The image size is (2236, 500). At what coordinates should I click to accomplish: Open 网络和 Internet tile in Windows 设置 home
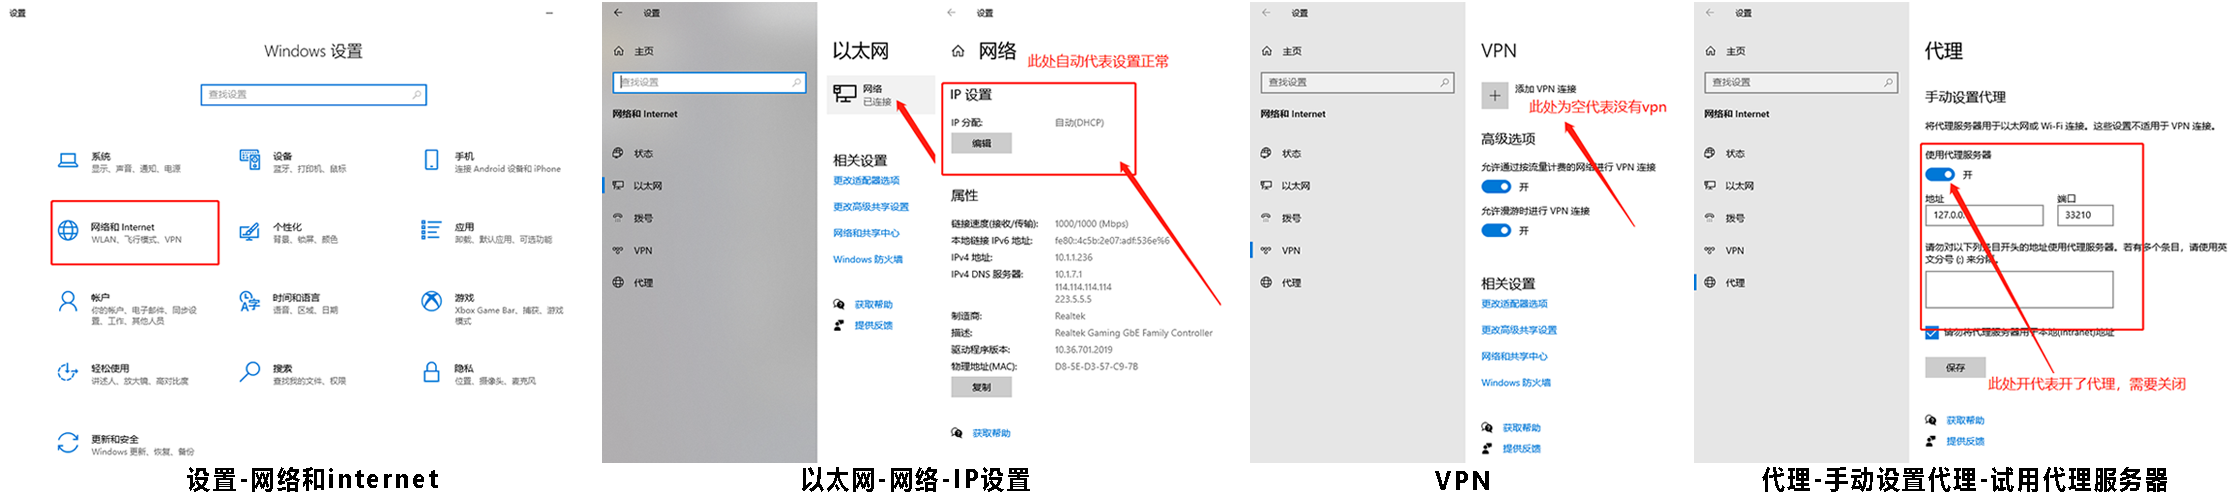135,233
